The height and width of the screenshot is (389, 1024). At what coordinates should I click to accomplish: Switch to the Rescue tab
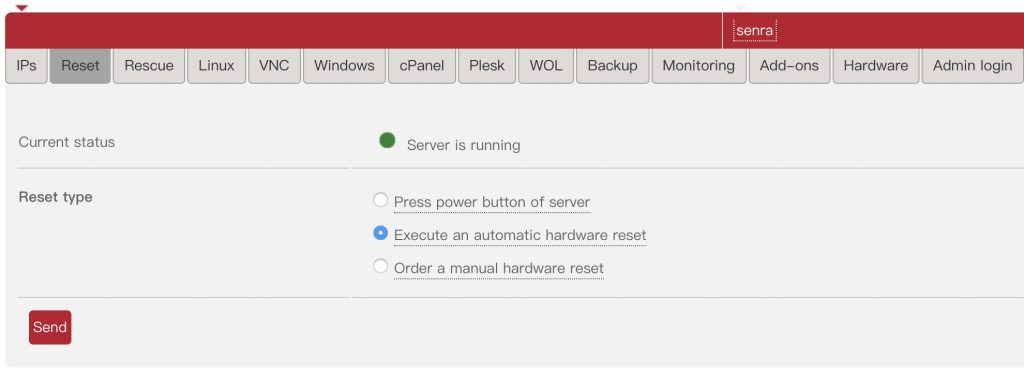[x=149, y=66]
